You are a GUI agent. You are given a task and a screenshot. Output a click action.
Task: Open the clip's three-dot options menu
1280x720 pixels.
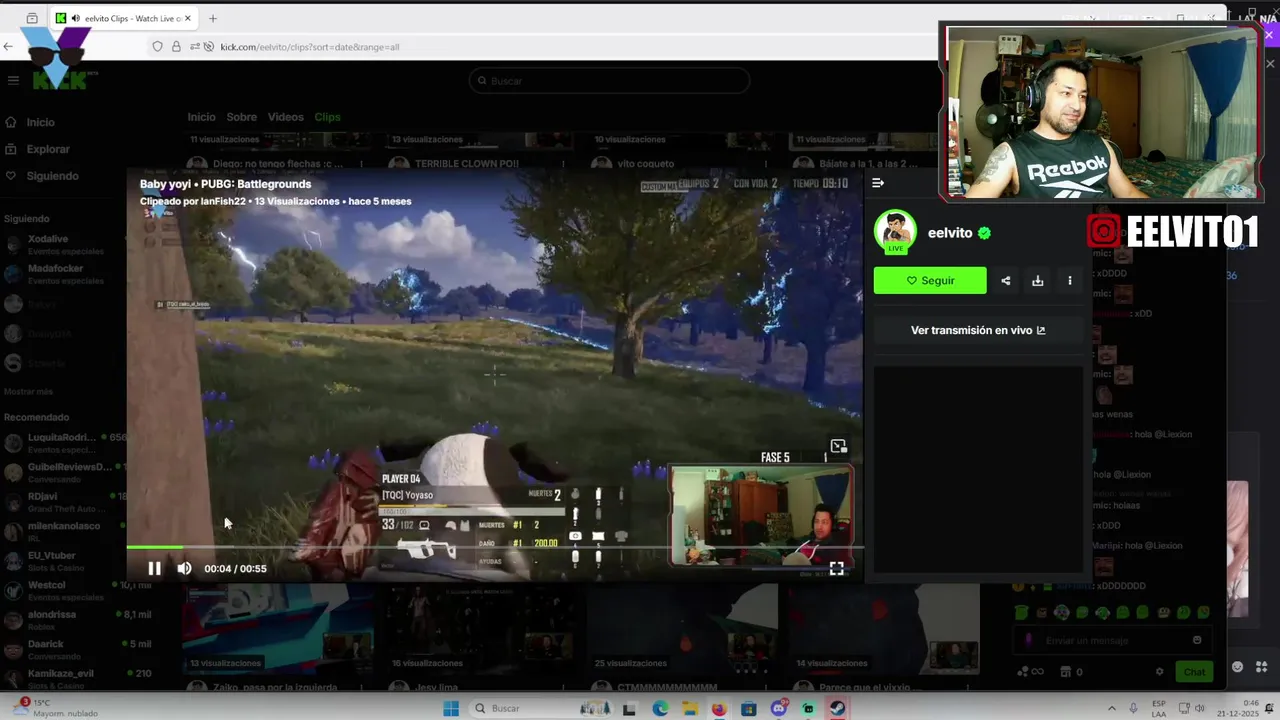[1070, 281]
